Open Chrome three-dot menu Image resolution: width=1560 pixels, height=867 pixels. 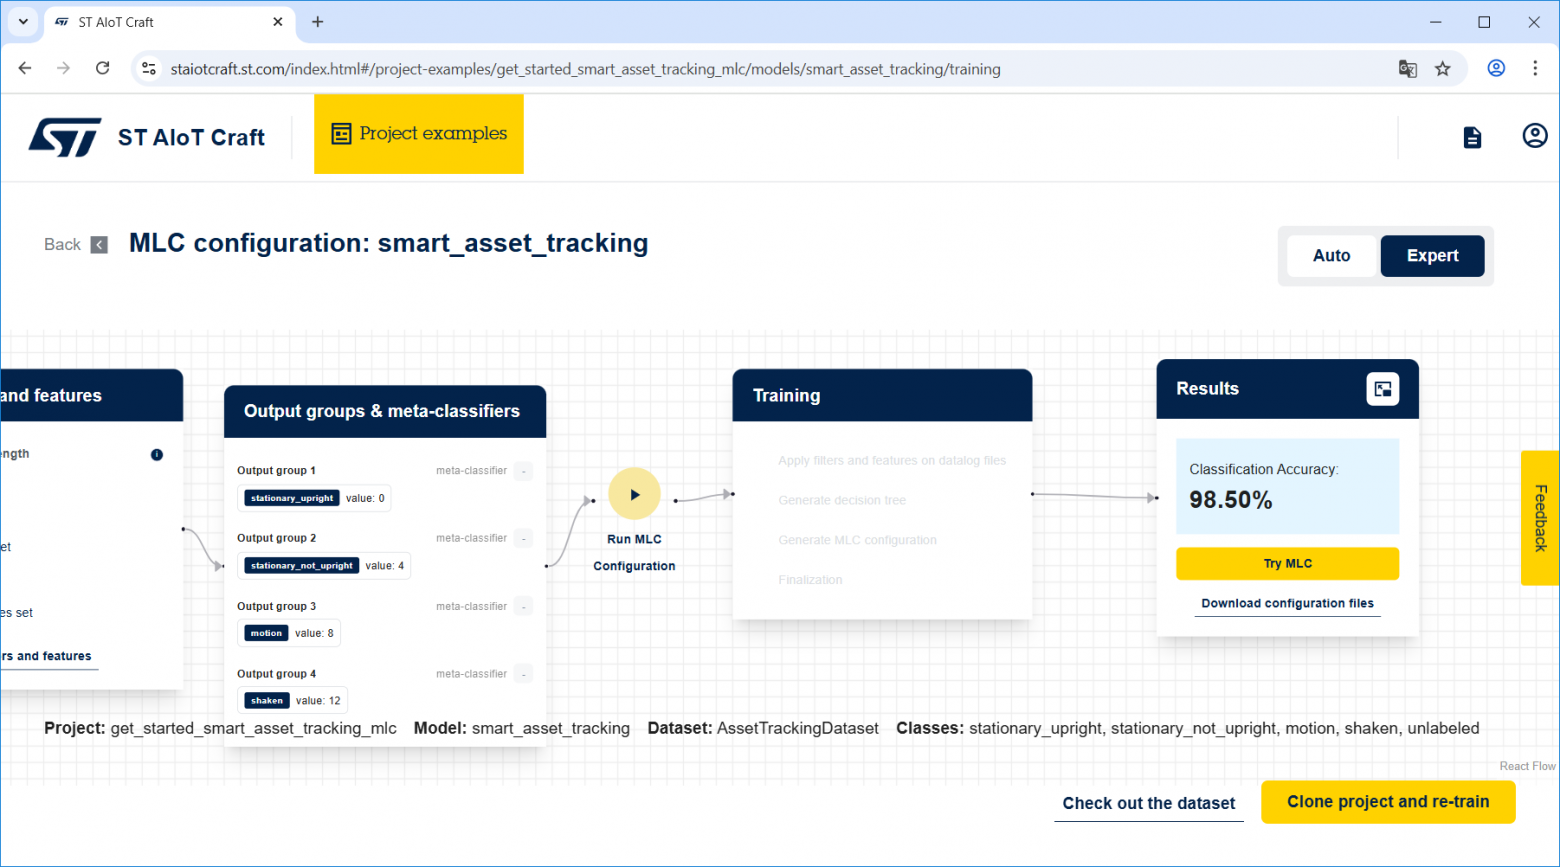tap(1535, 68)
